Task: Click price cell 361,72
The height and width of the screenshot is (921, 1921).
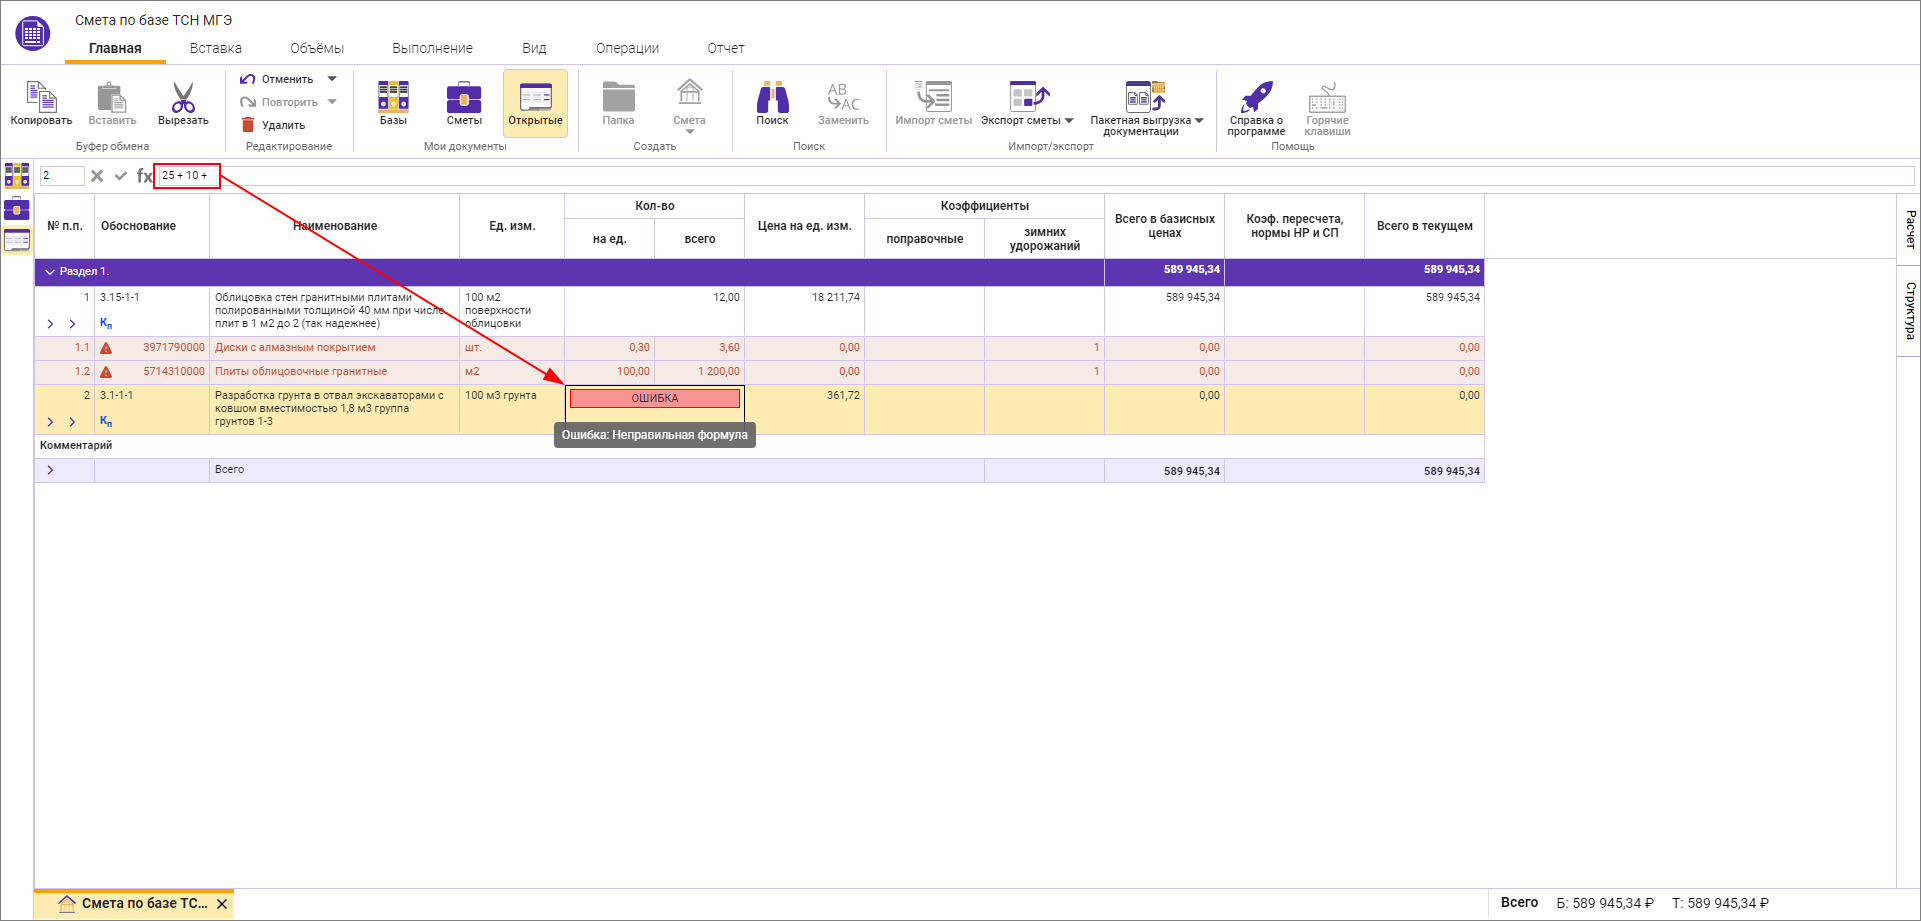Action: click(804, 409)
